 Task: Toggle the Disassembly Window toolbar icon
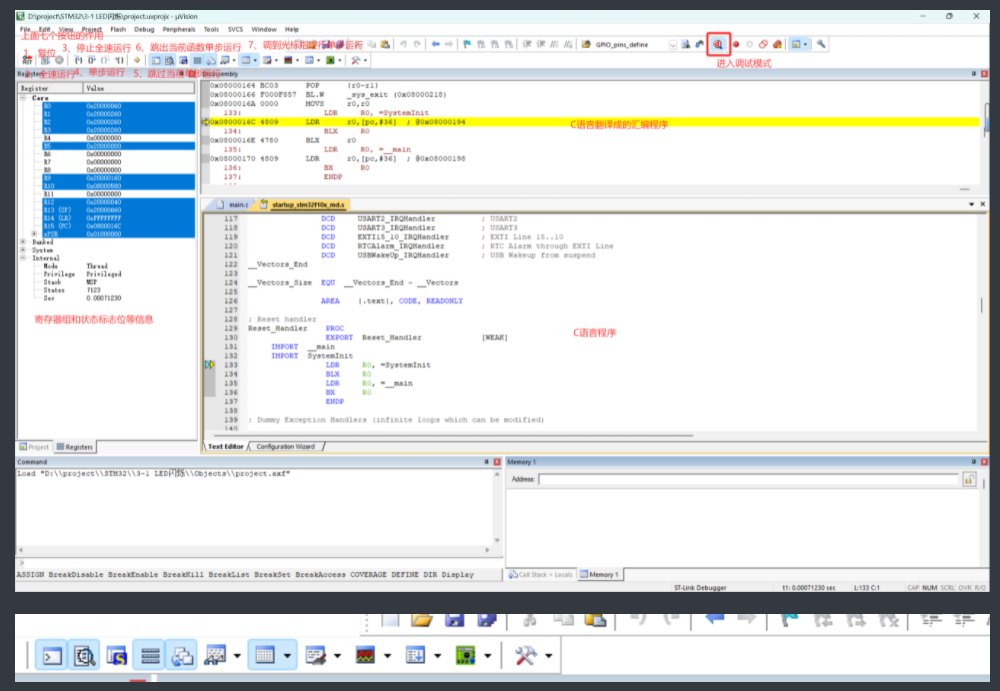click(170, 60)
